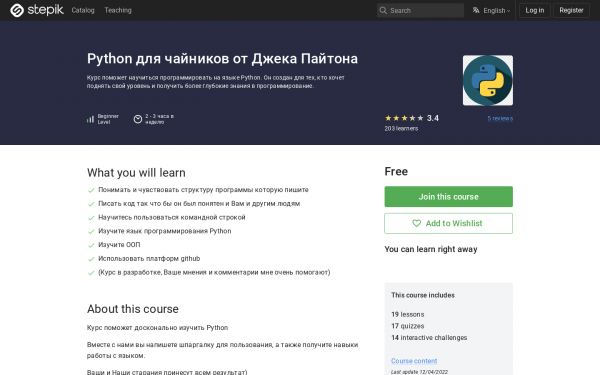Click the 203 learners text
This screenshot has height=375, width=600.
(401, 129)
